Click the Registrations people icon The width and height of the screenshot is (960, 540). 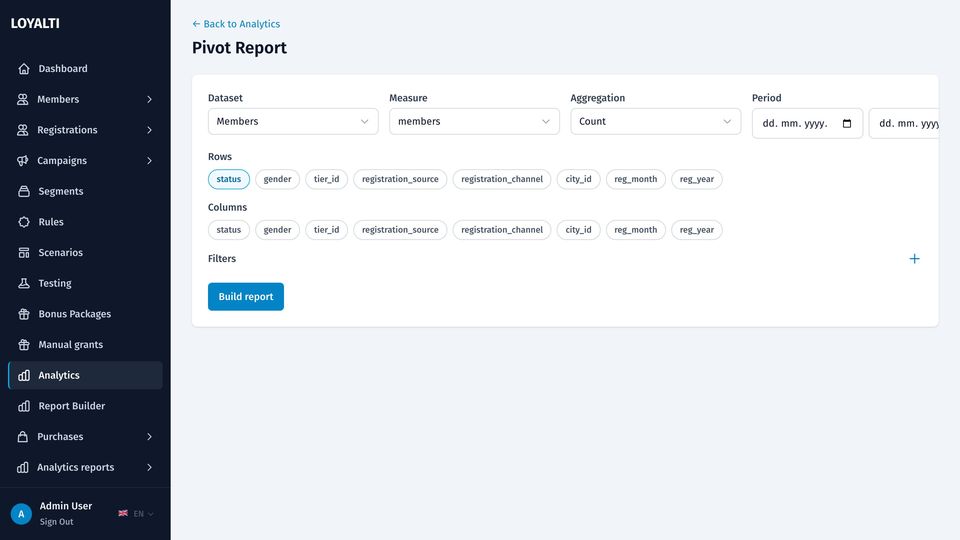coord(23,130)
